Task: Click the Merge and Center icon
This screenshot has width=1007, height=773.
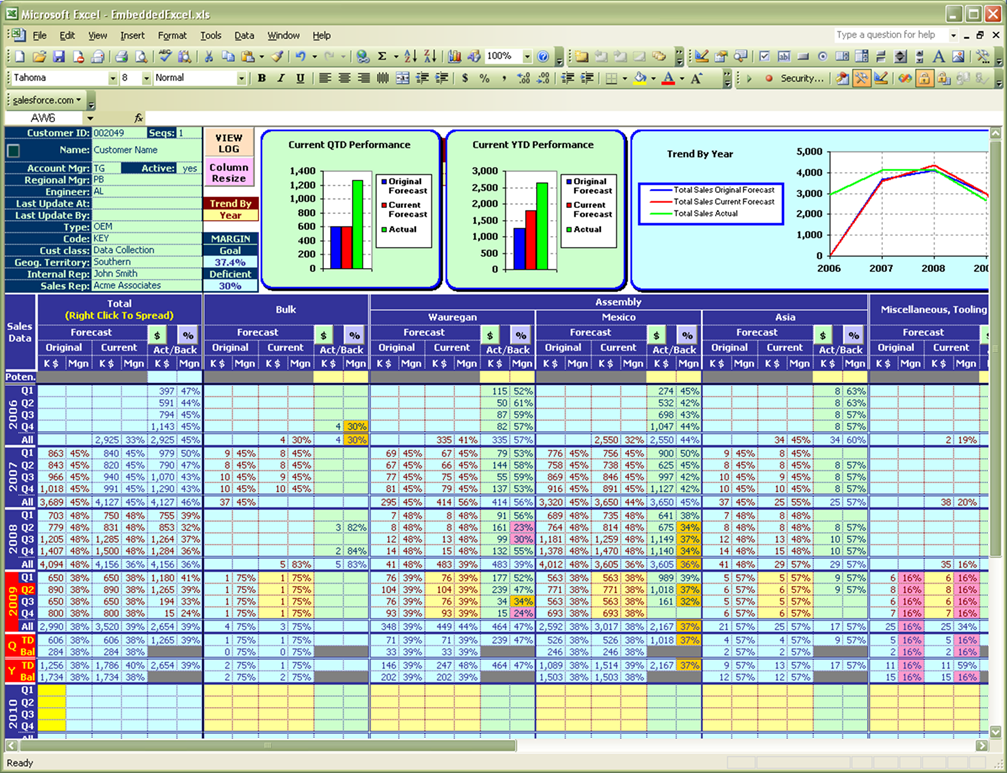Action: point(403,78)
